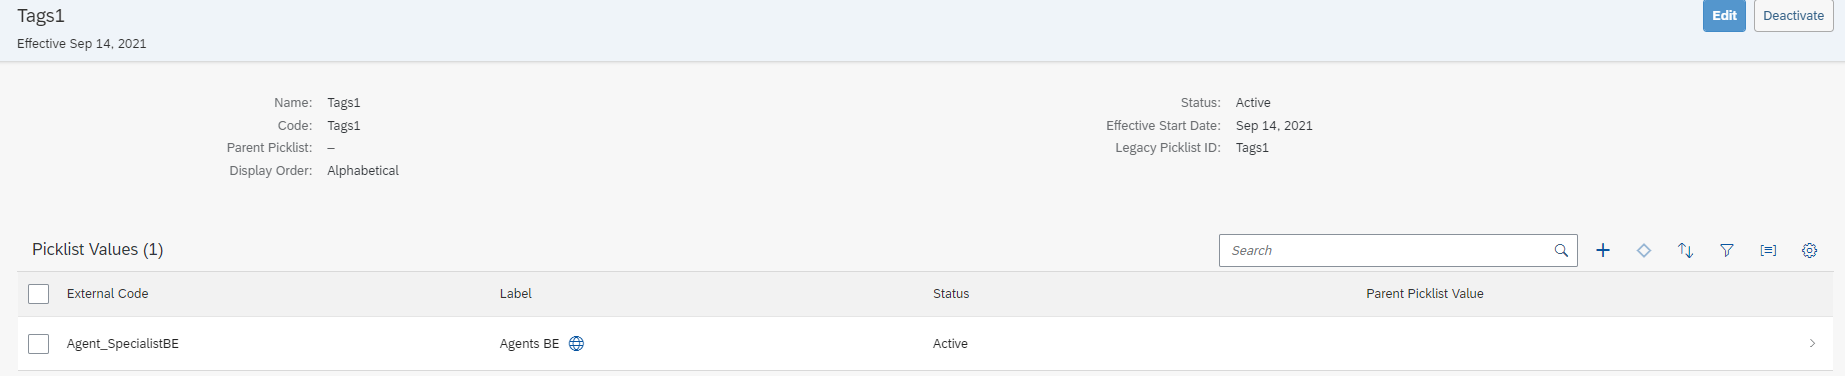The image size is (1845, 376).
Task: Click the Parent Picklist Value column header
Action: pyautogui.click(x=1425, y=294)
